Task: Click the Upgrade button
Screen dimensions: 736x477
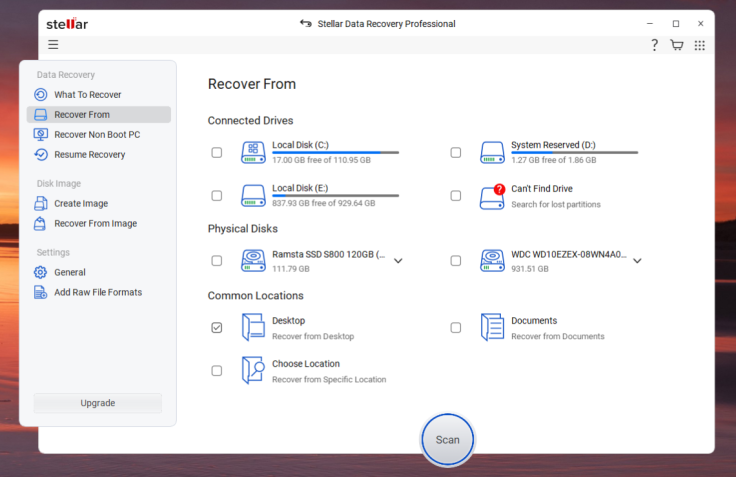Action: pos(97,403)
